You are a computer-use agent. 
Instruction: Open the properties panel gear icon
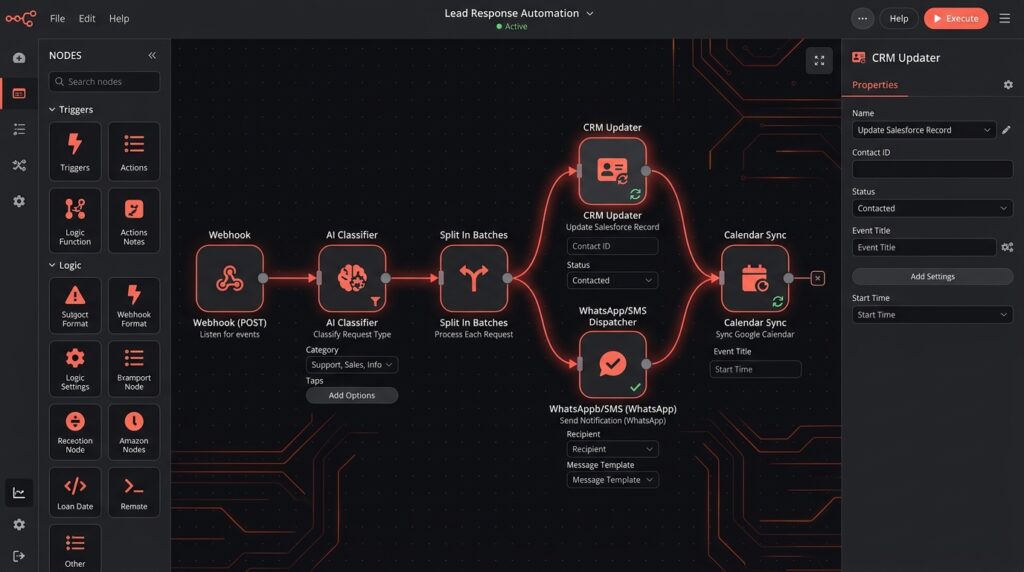[x=1008, y=85]
